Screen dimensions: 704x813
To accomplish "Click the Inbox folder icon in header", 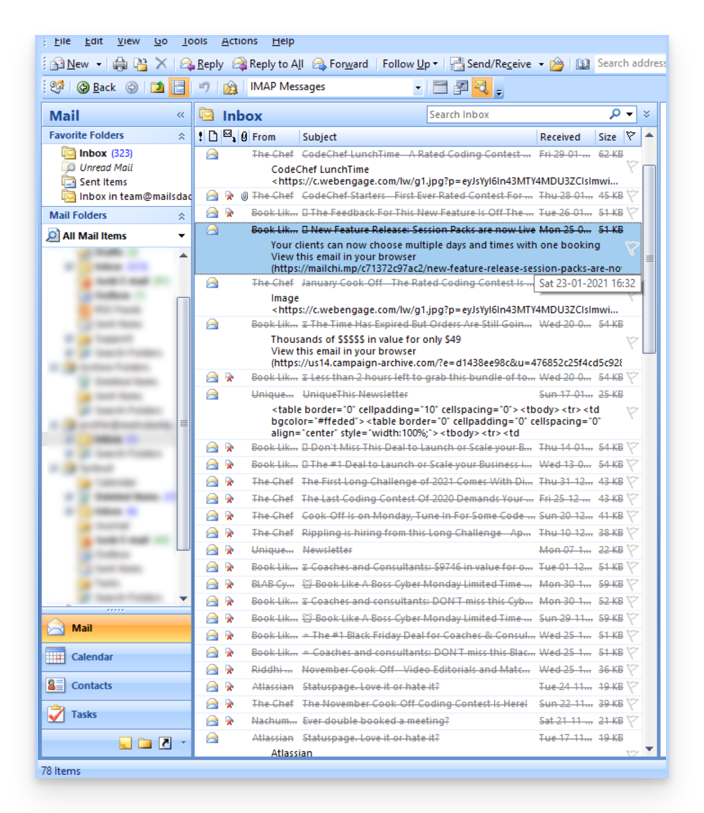I will click(207, 115).
